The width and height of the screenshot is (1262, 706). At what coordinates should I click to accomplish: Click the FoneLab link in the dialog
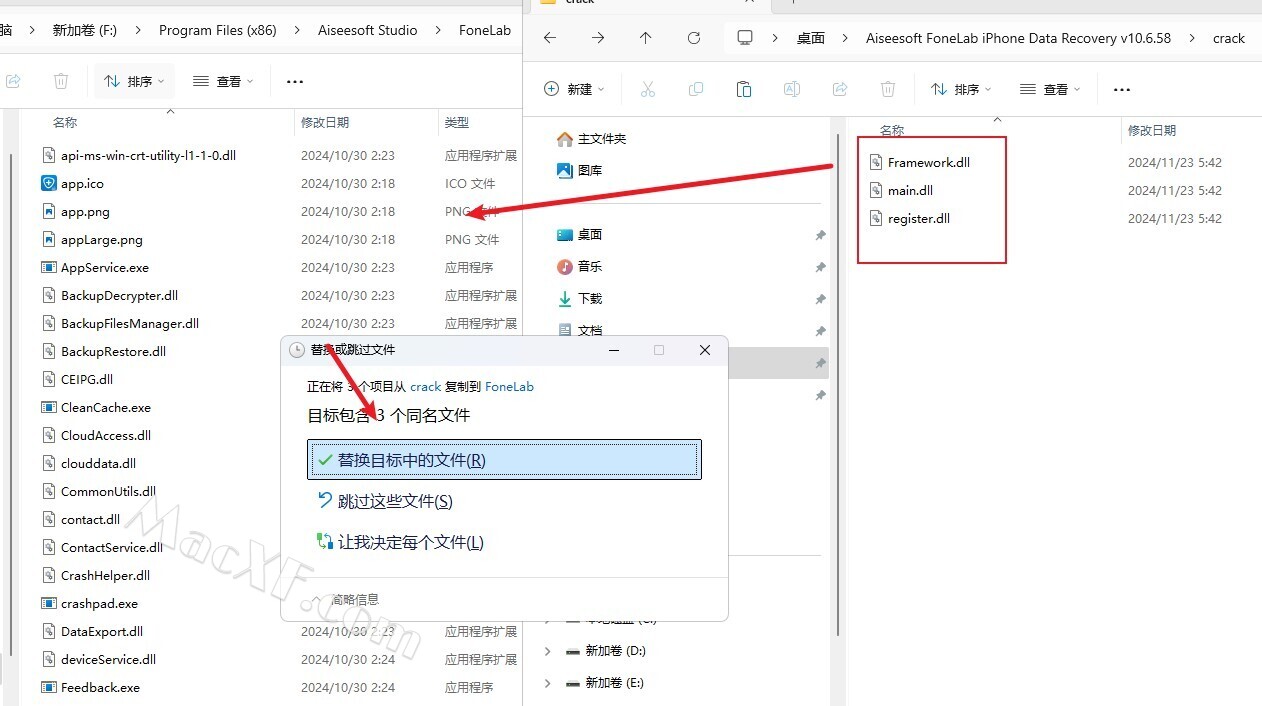(509, 386)
